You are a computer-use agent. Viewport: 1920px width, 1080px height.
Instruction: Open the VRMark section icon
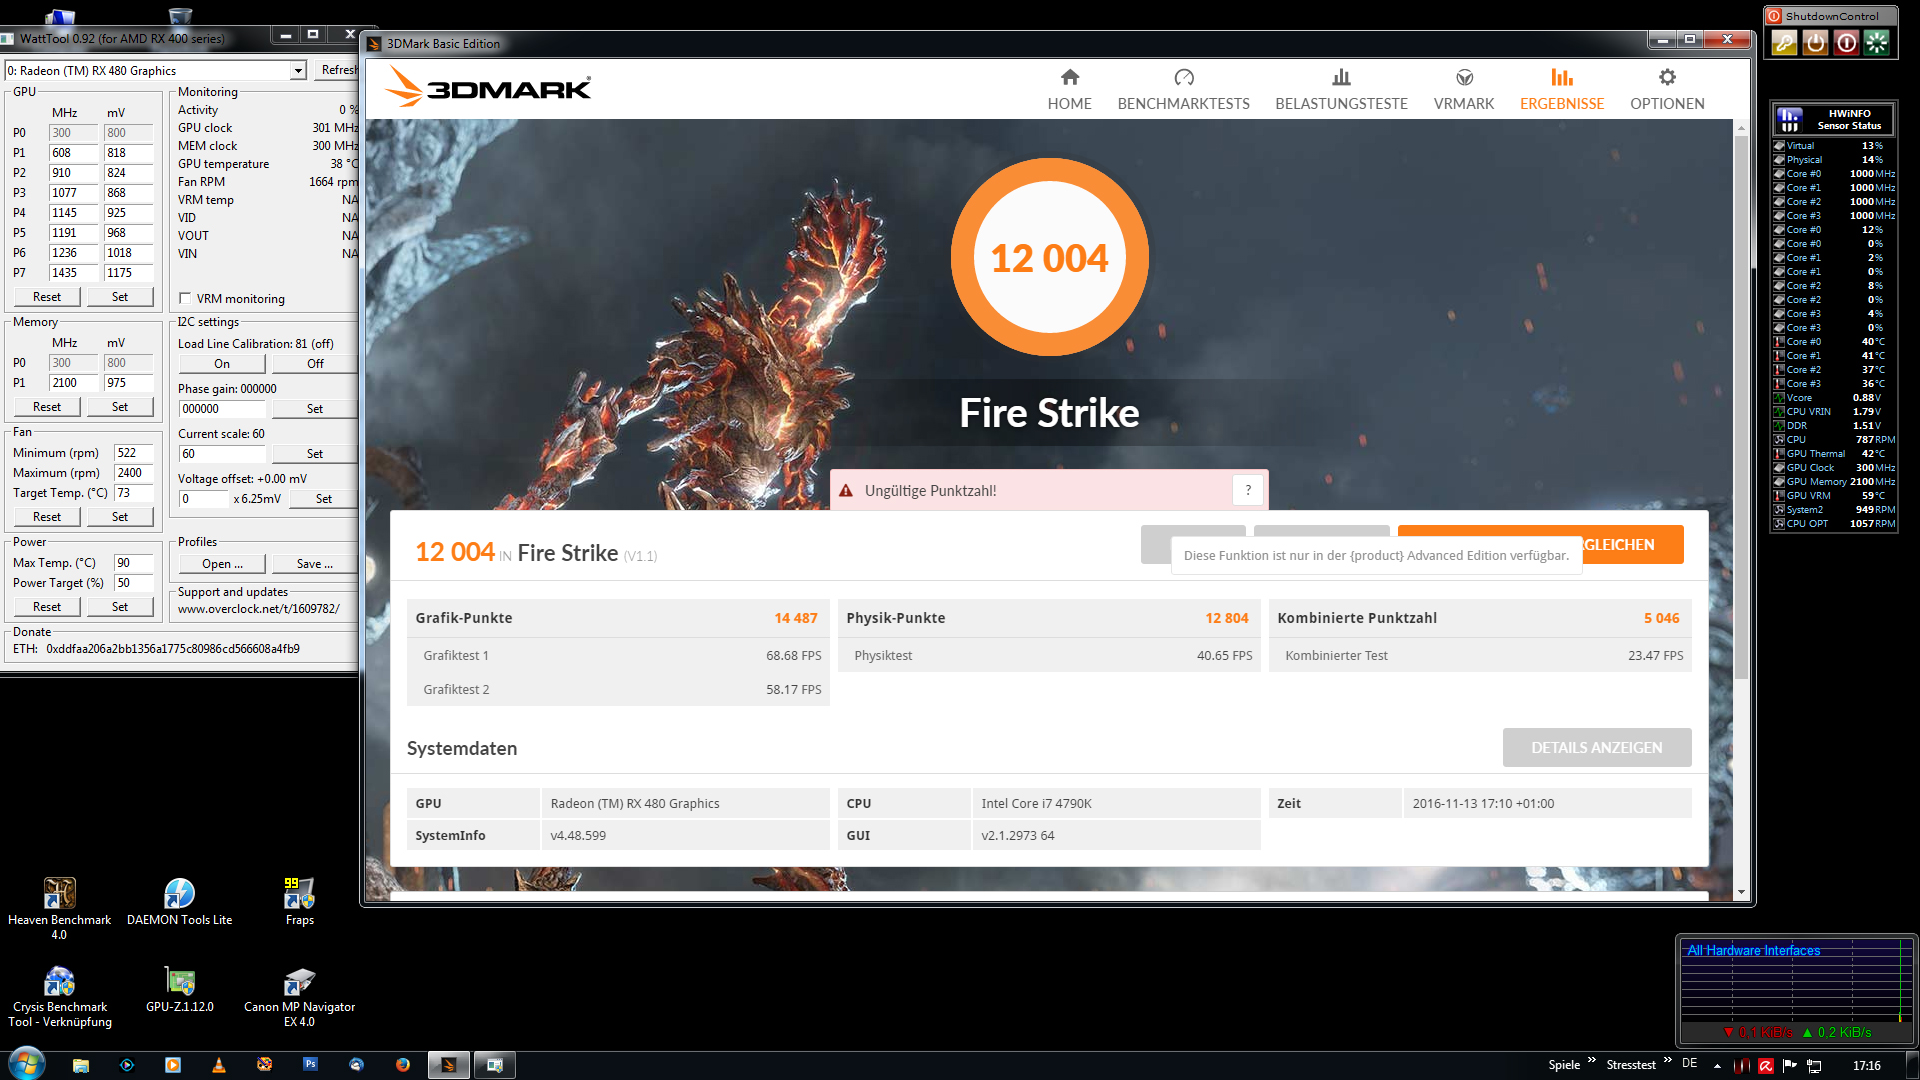pos(1463,77)
